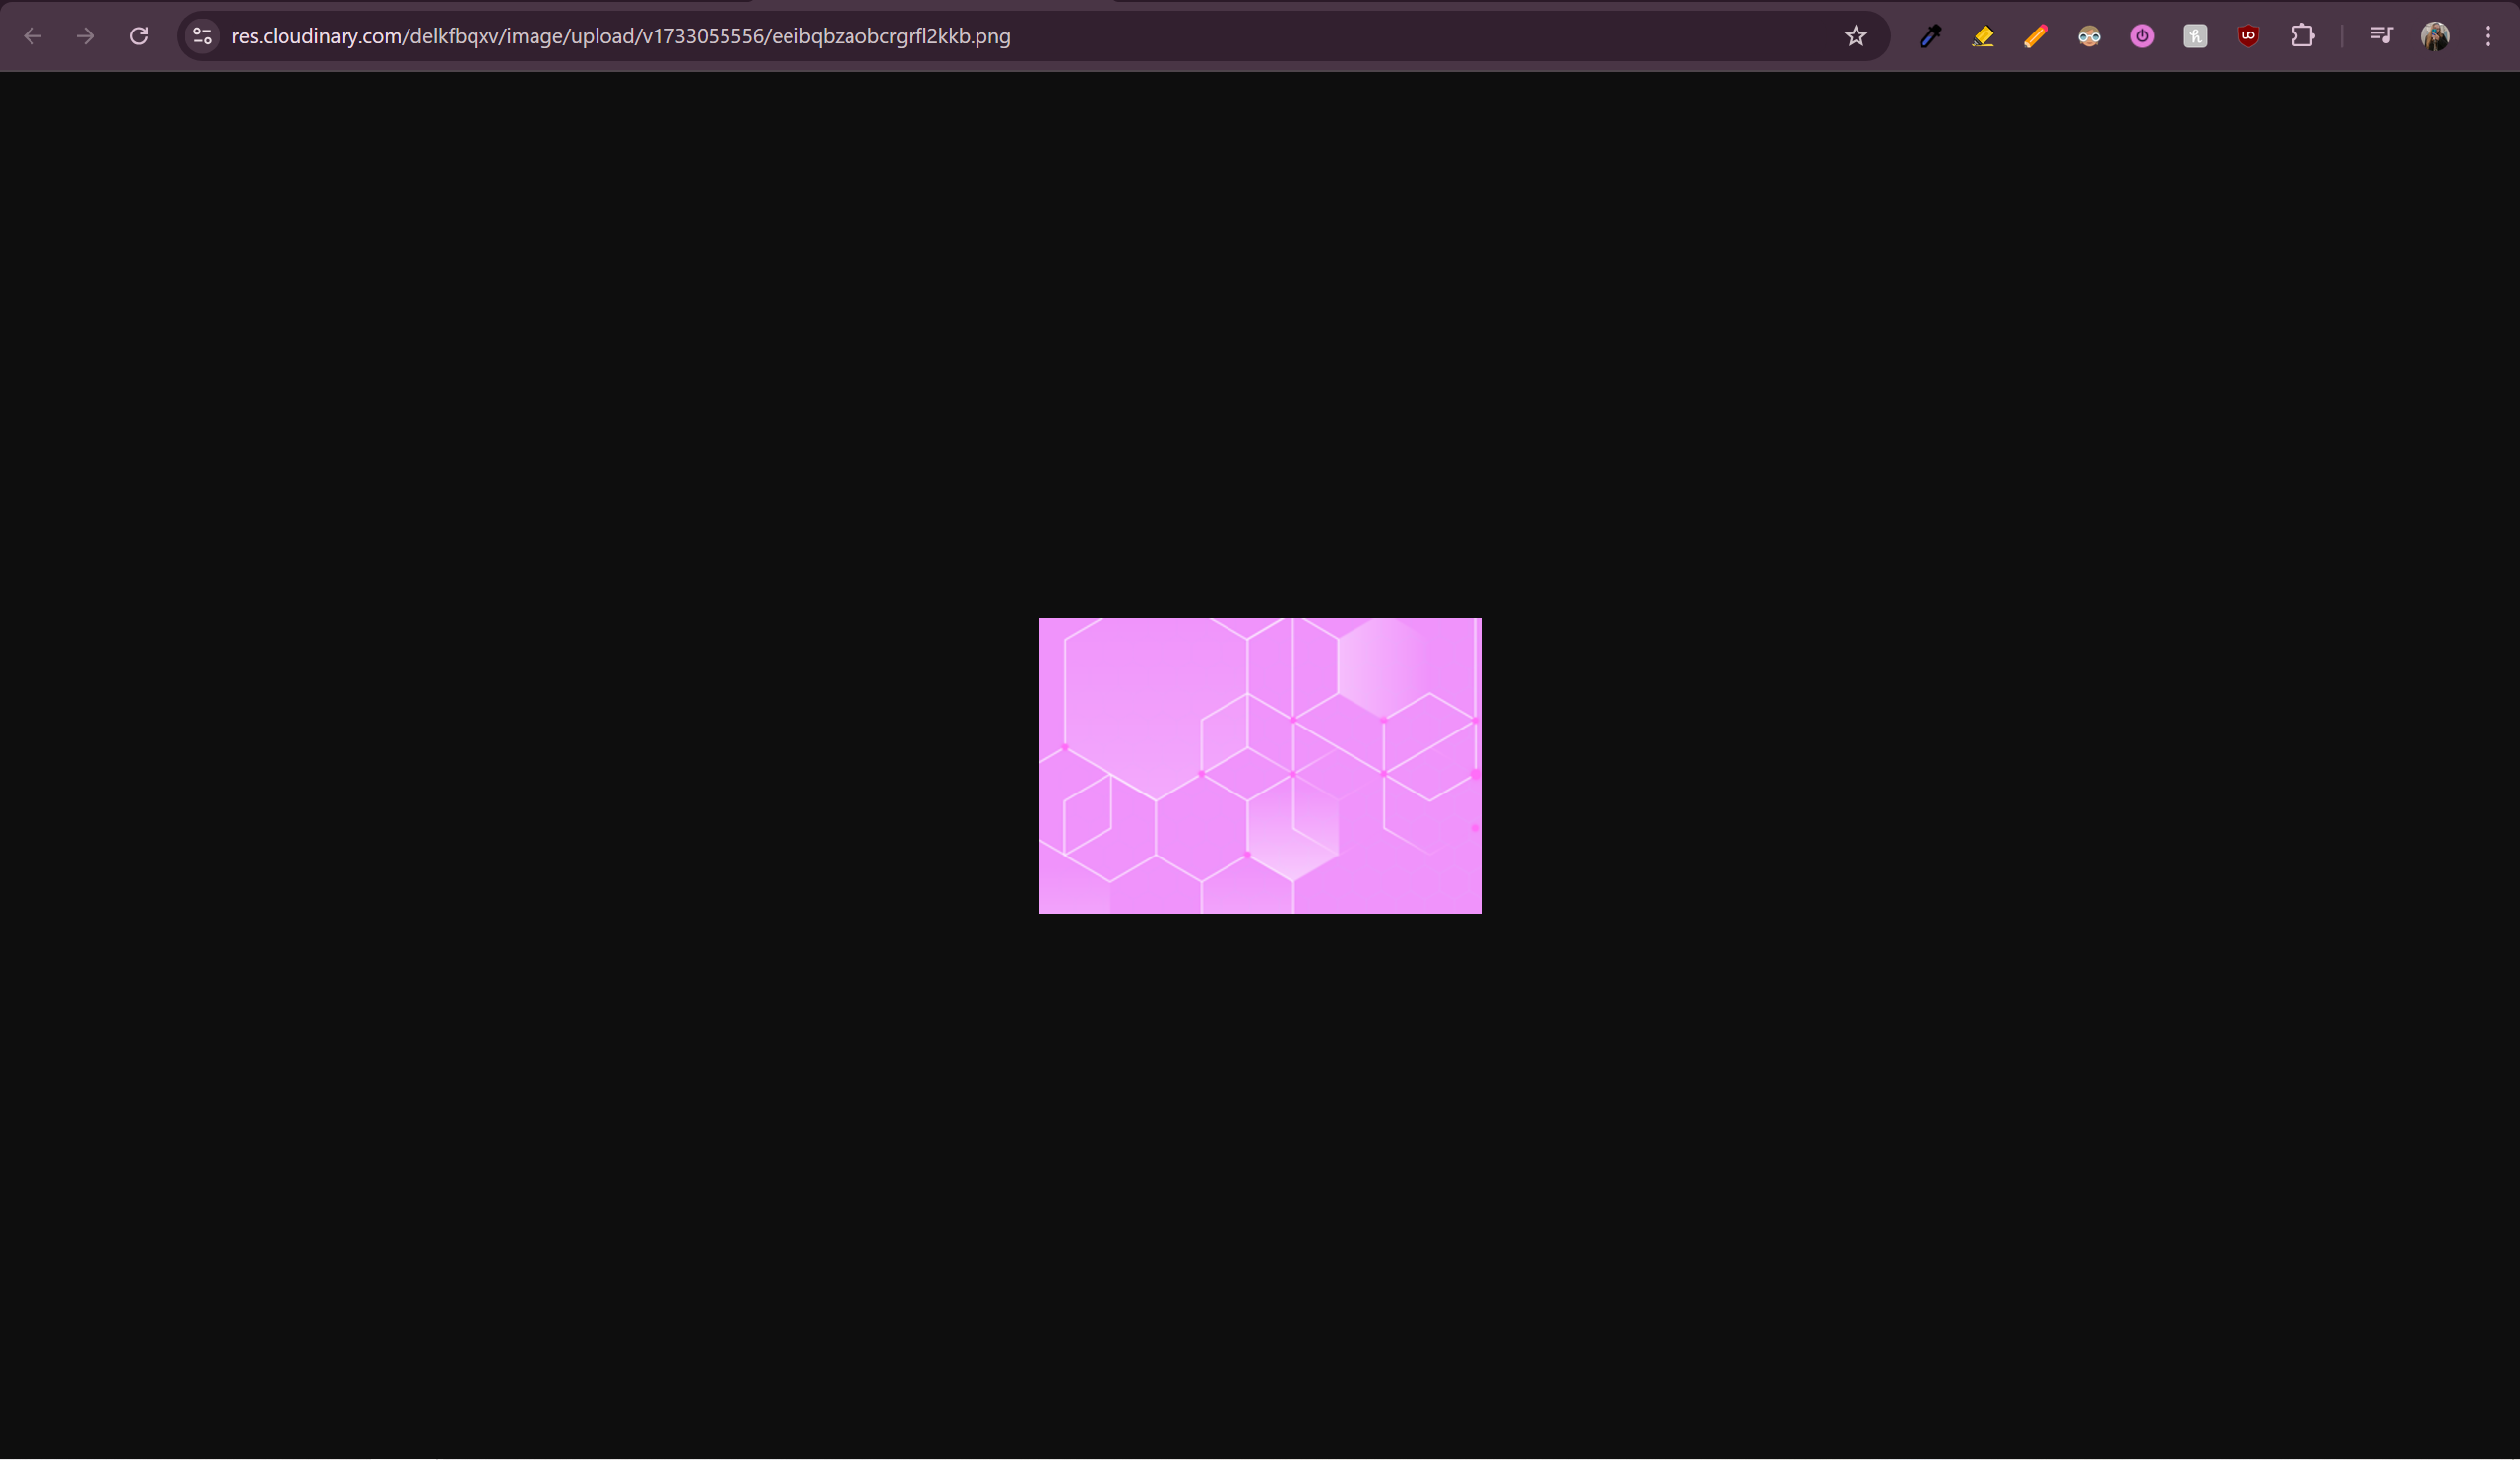Click the pink power button extension
The width and height of the screenshot is (2520, 1460).
coord(2142,36)
